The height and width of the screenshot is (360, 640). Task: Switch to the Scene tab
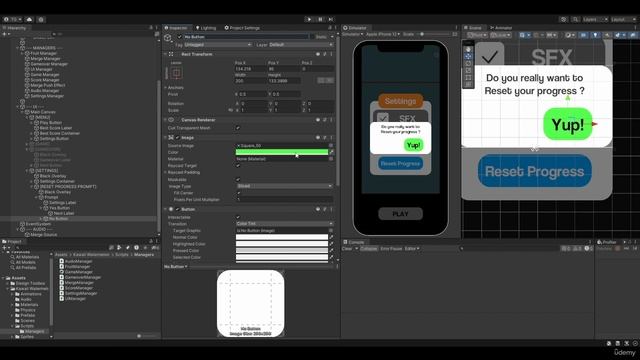click(473, 28)
